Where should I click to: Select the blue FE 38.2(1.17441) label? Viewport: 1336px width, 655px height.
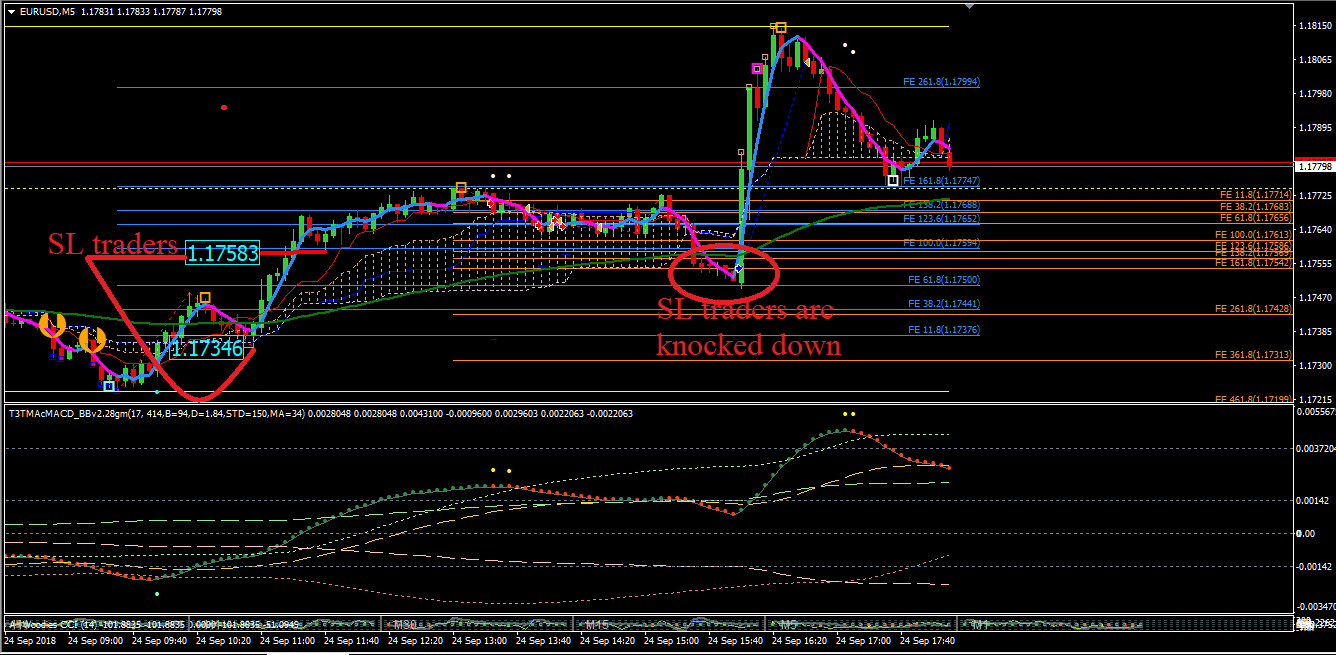pos(943,304)
